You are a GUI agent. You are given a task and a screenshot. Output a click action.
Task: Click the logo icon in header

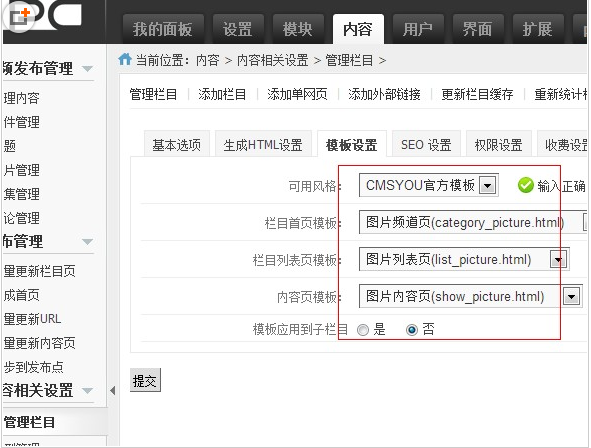[x=19, y=16]
